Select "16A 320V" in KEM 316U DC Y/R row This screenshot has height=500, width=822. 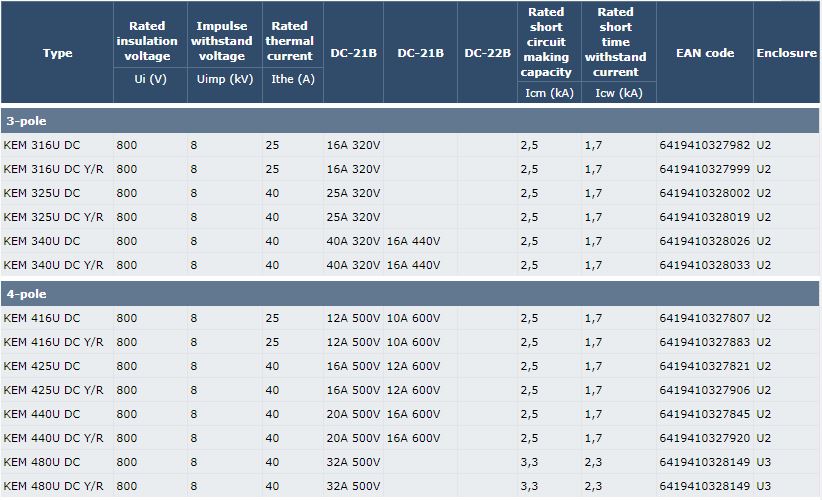pyautogui.click(x=353, y=169)
